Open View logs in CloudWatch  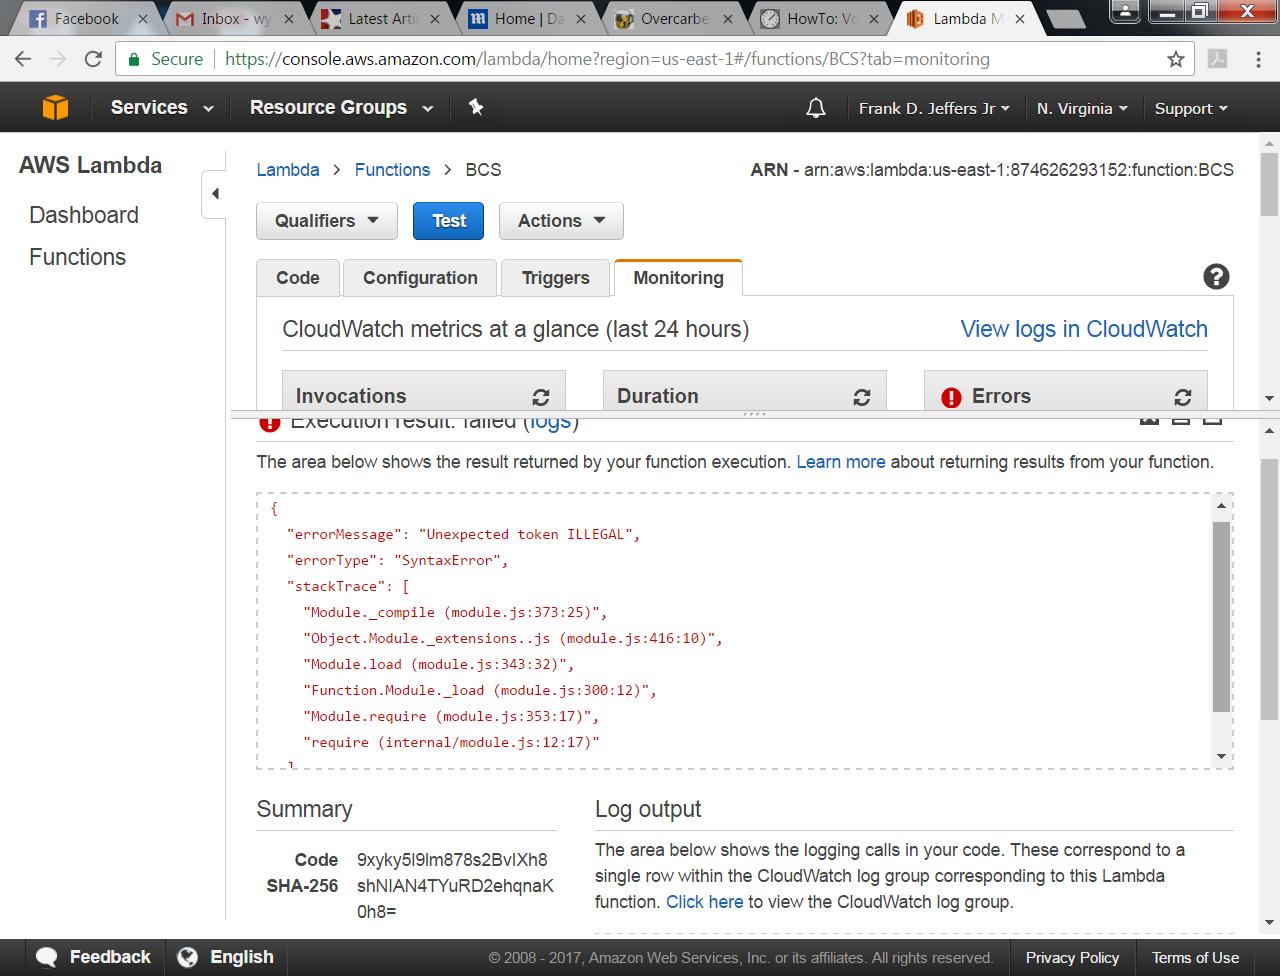pyautogui.click(x=1084, y=329)
